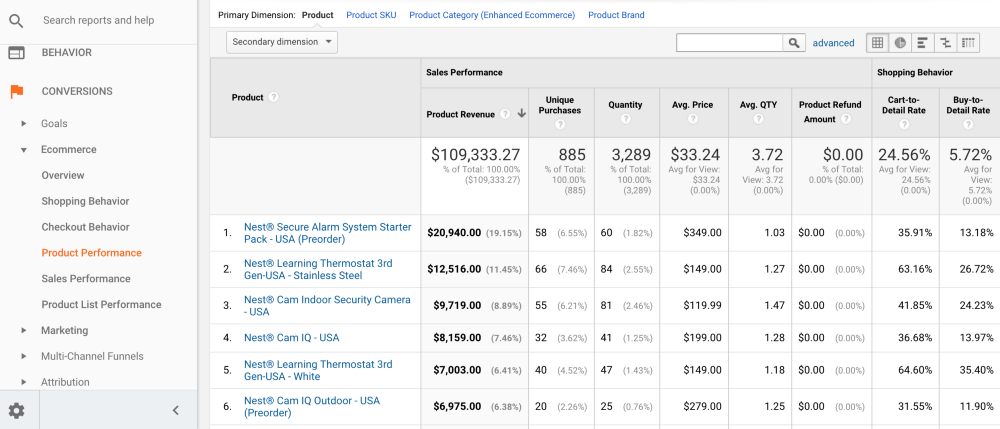Screen dimensions: 1000x429
Task: Click the 64.60% cart-to-detail value
Action: coord(915,370)
